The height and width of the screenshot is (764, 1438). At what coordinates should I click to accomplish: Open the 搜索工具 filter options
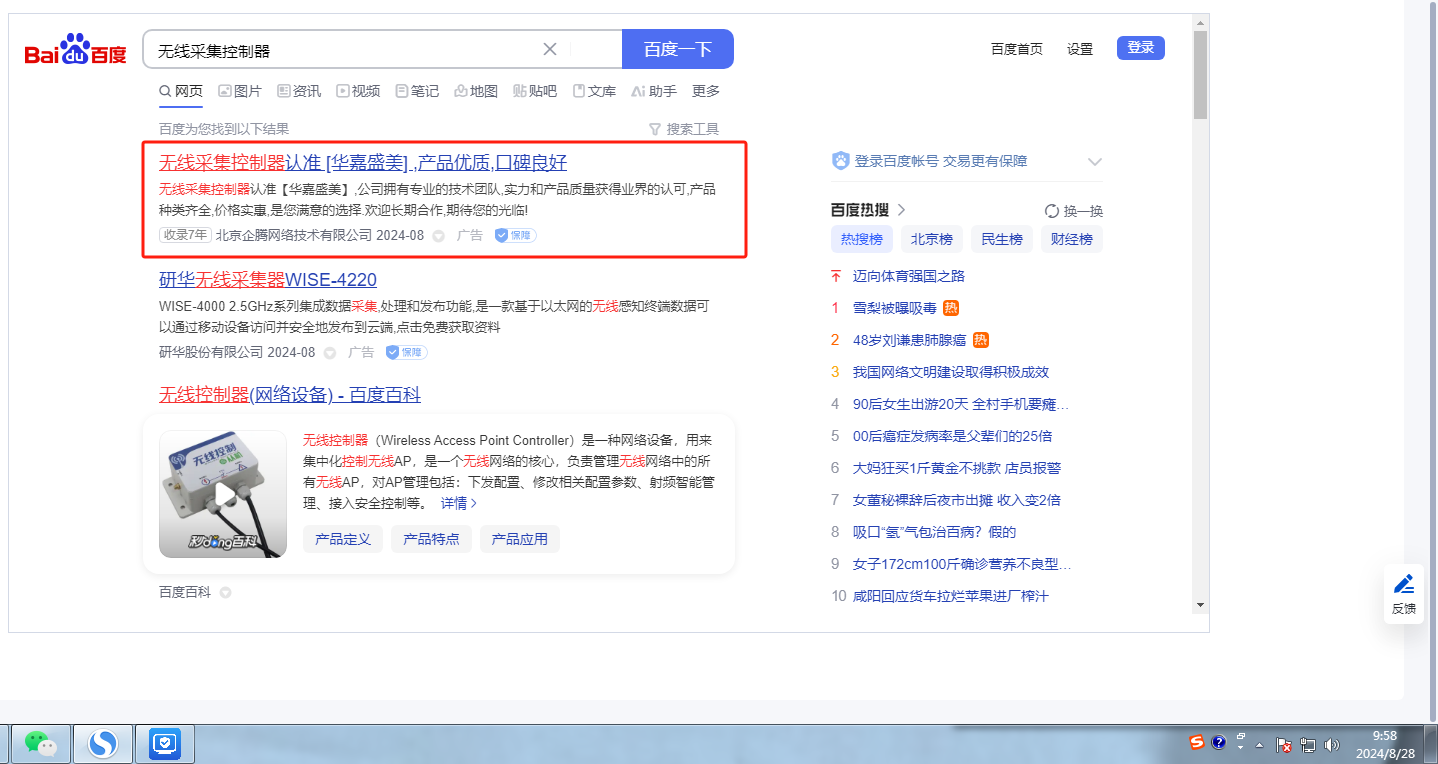click(684, 129)
